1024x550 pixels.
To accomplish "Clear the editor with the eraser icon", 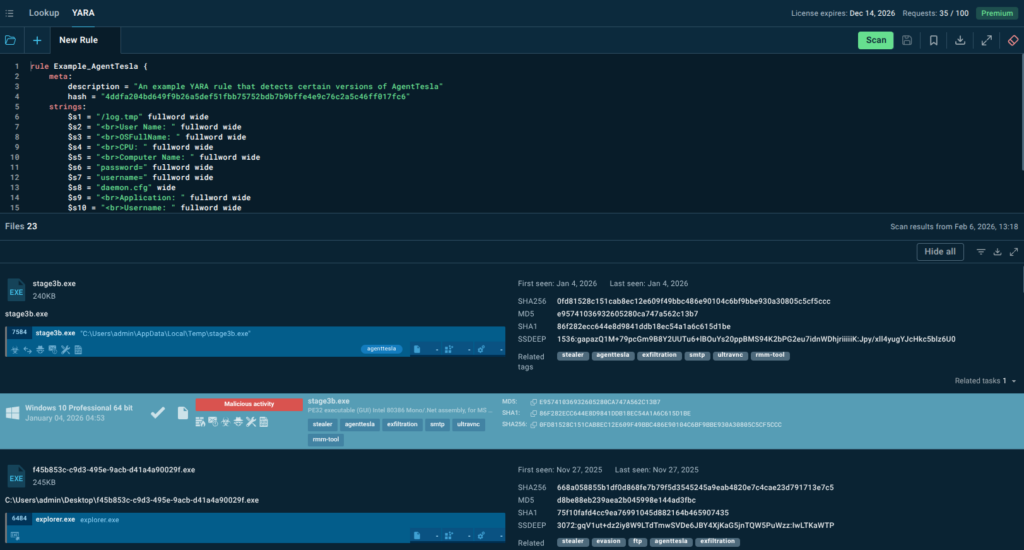I will (1012, 40).
